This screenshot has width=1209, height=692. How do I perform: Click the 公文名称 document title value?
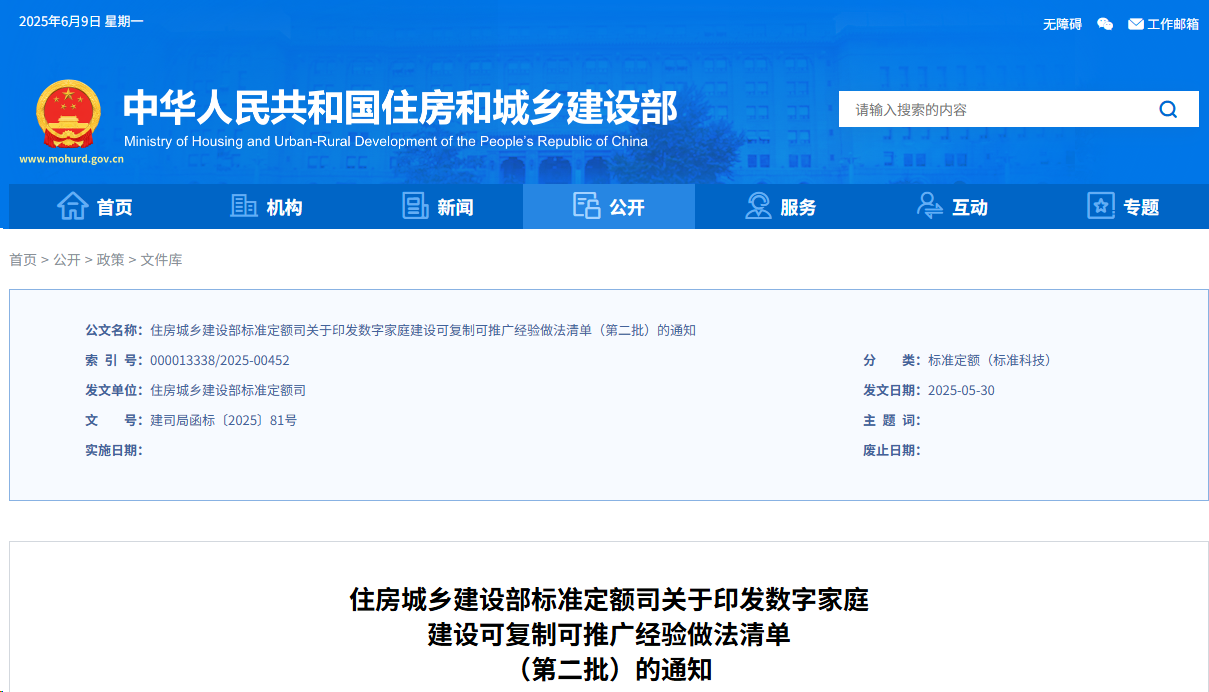click(423, 330)
